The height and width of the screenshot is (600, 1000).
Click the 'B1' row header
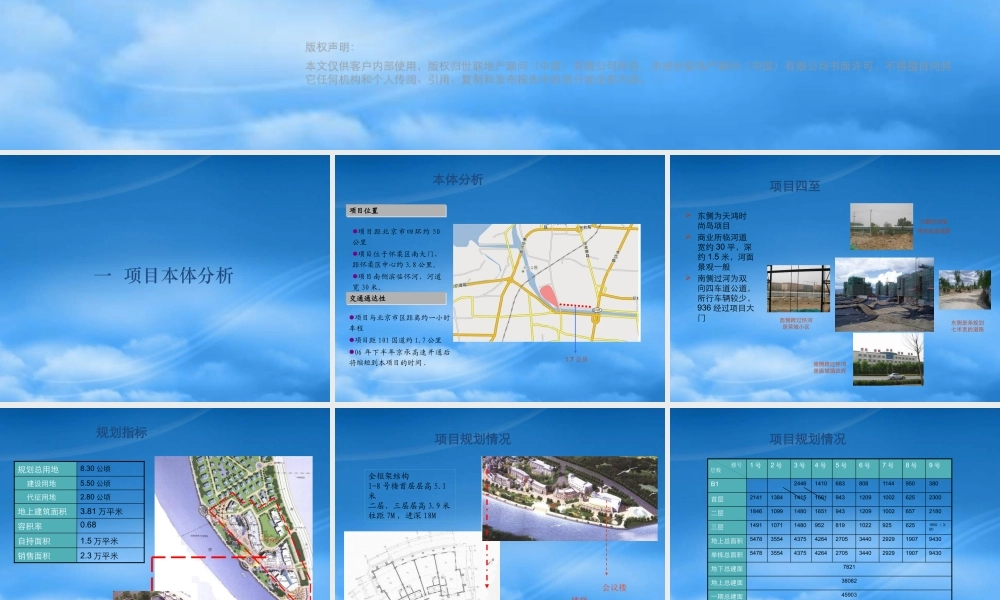[727, 484]
